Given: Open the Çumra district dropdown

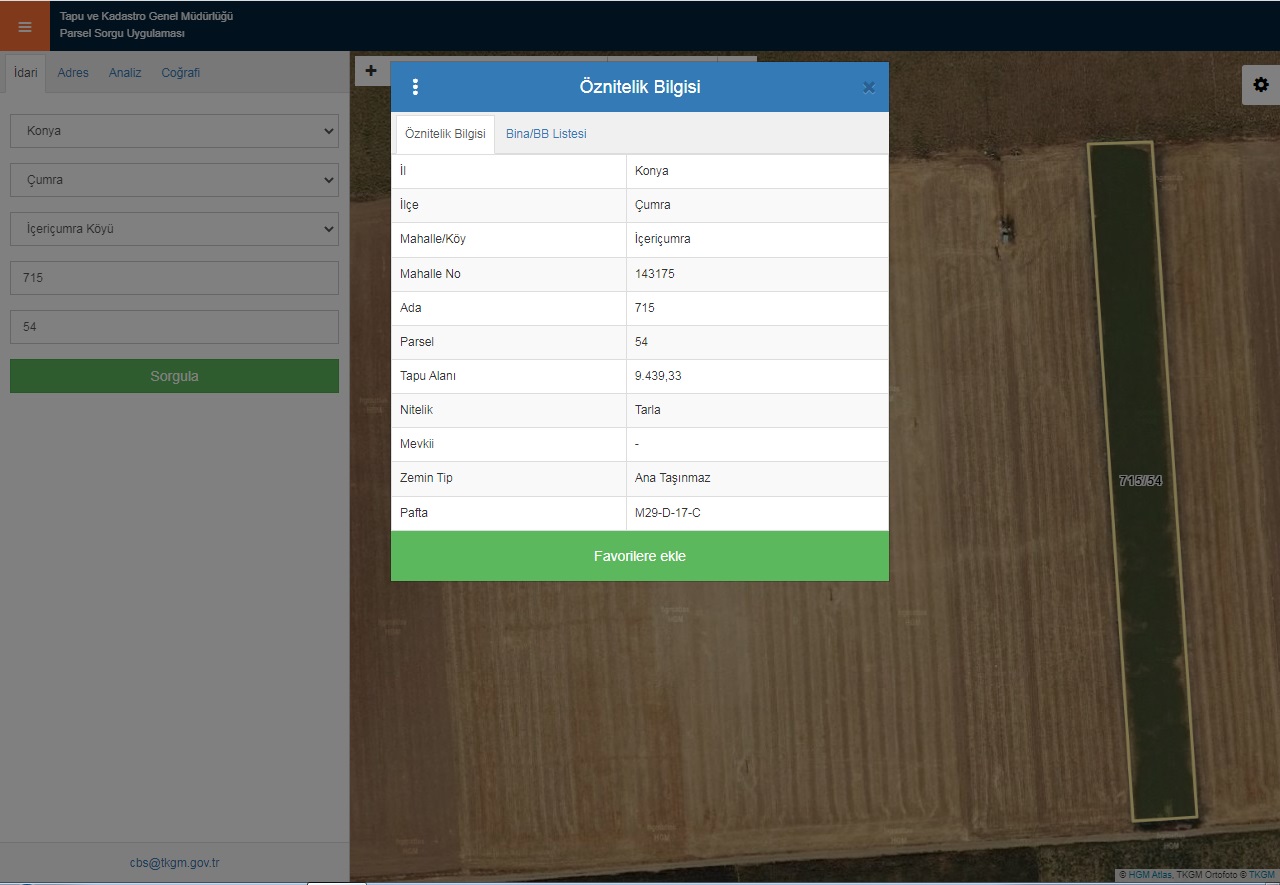Looking at the screenshot, I should coord(174,180).
